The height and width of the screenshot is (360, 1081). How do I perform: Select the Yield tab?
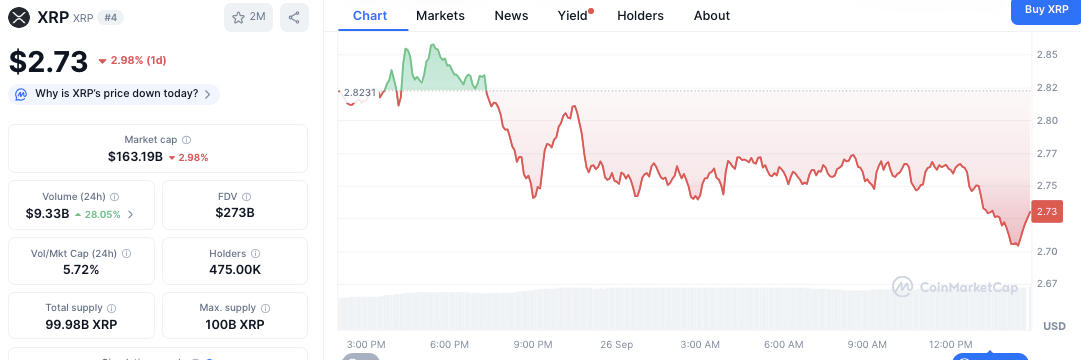pos(574,15)
